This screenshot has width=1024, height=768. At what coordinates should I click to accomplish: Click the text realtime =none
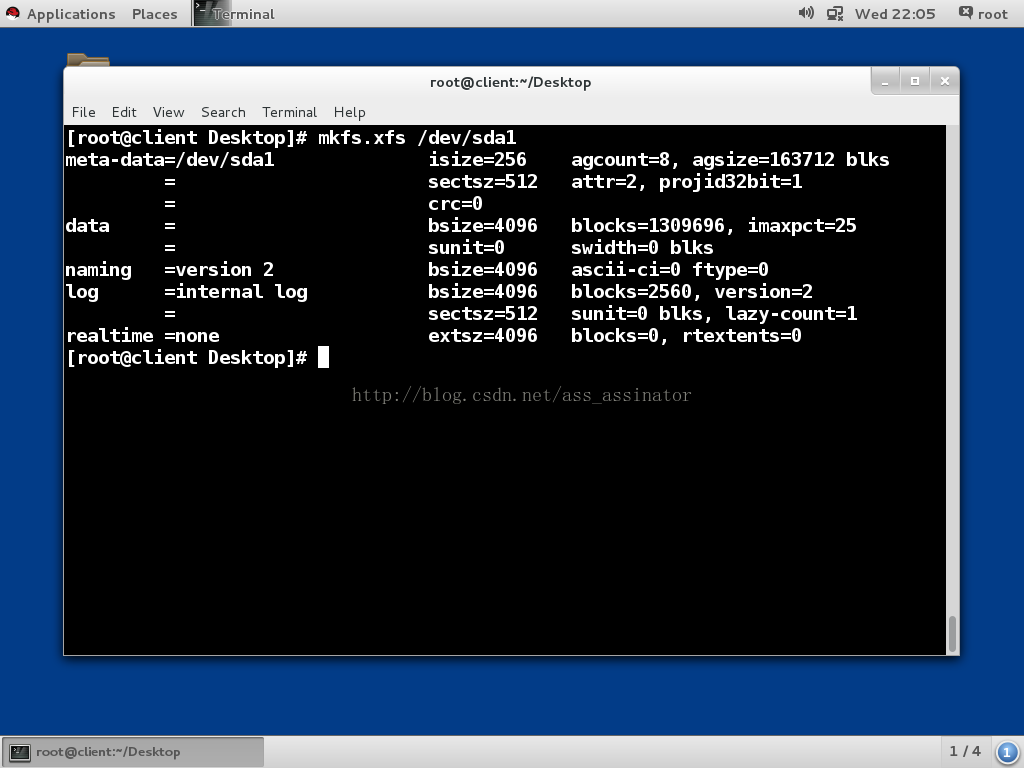pyautogui.click(x=142, y=336)
